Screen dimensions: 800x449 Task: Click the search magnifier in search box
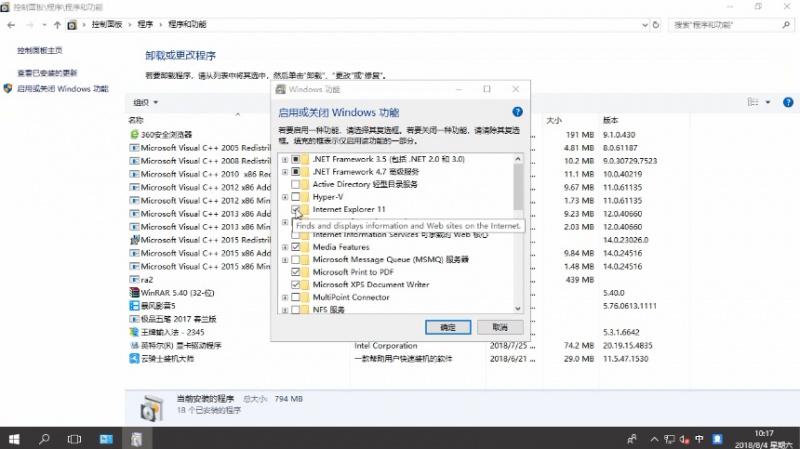(x=786, y=24)
